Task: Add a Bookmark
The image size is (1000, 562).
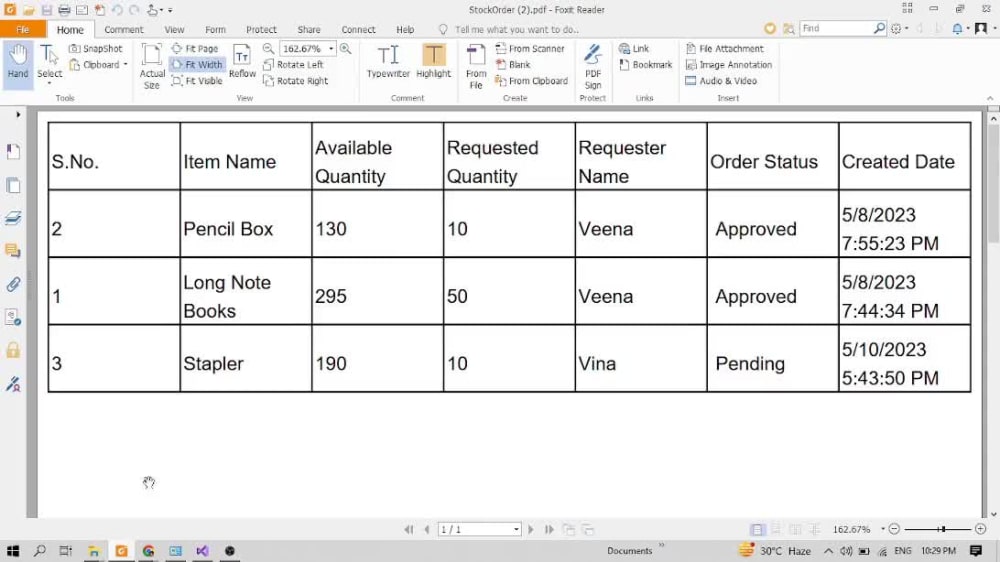Action: (645, 64)
